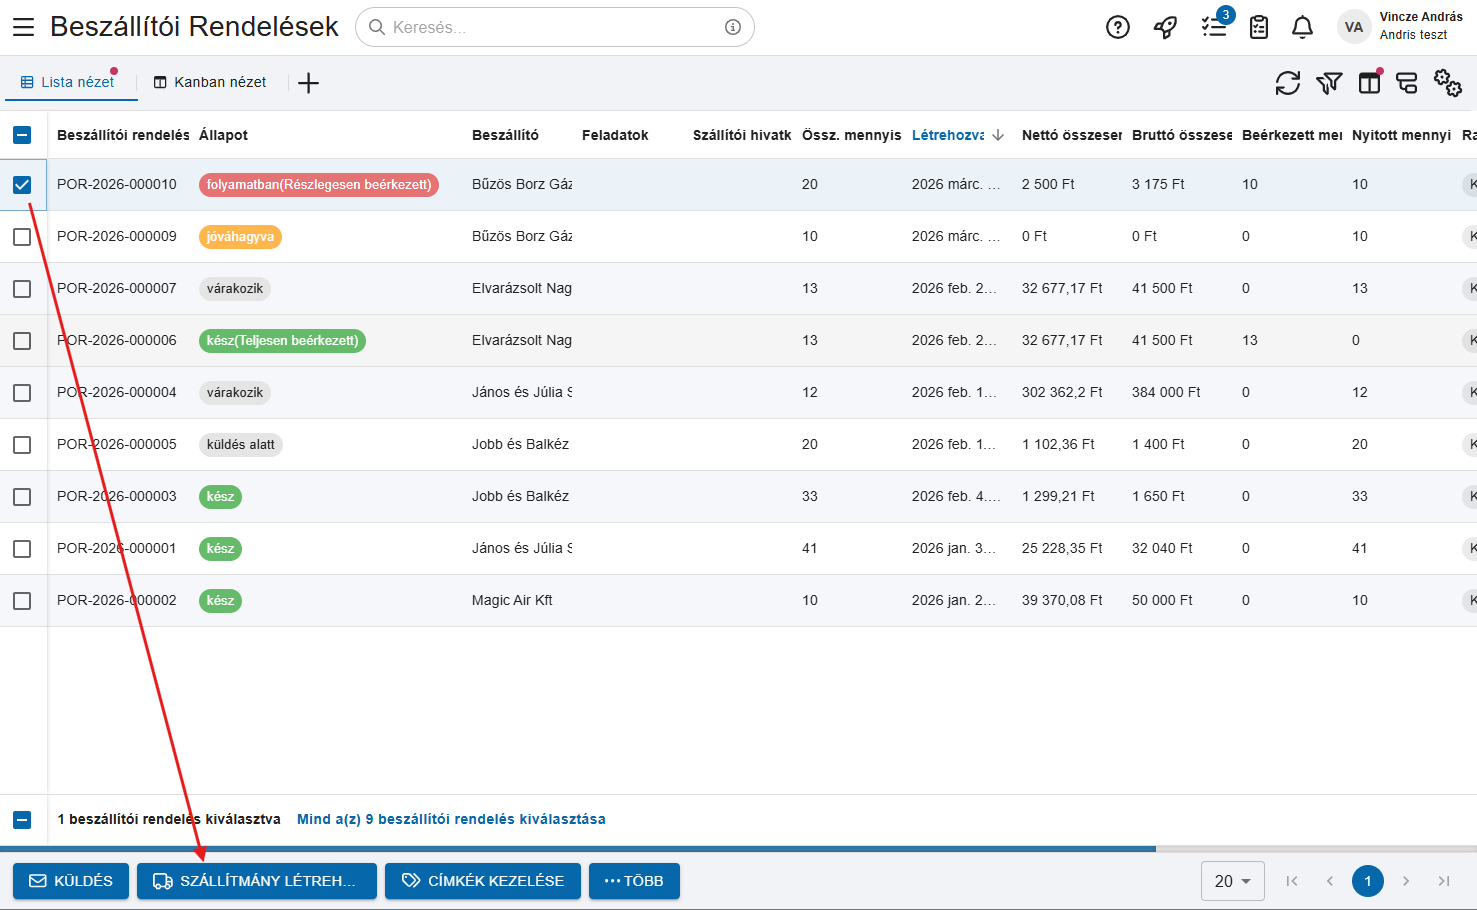Click the select all 9 orders link

coord(451,819)
